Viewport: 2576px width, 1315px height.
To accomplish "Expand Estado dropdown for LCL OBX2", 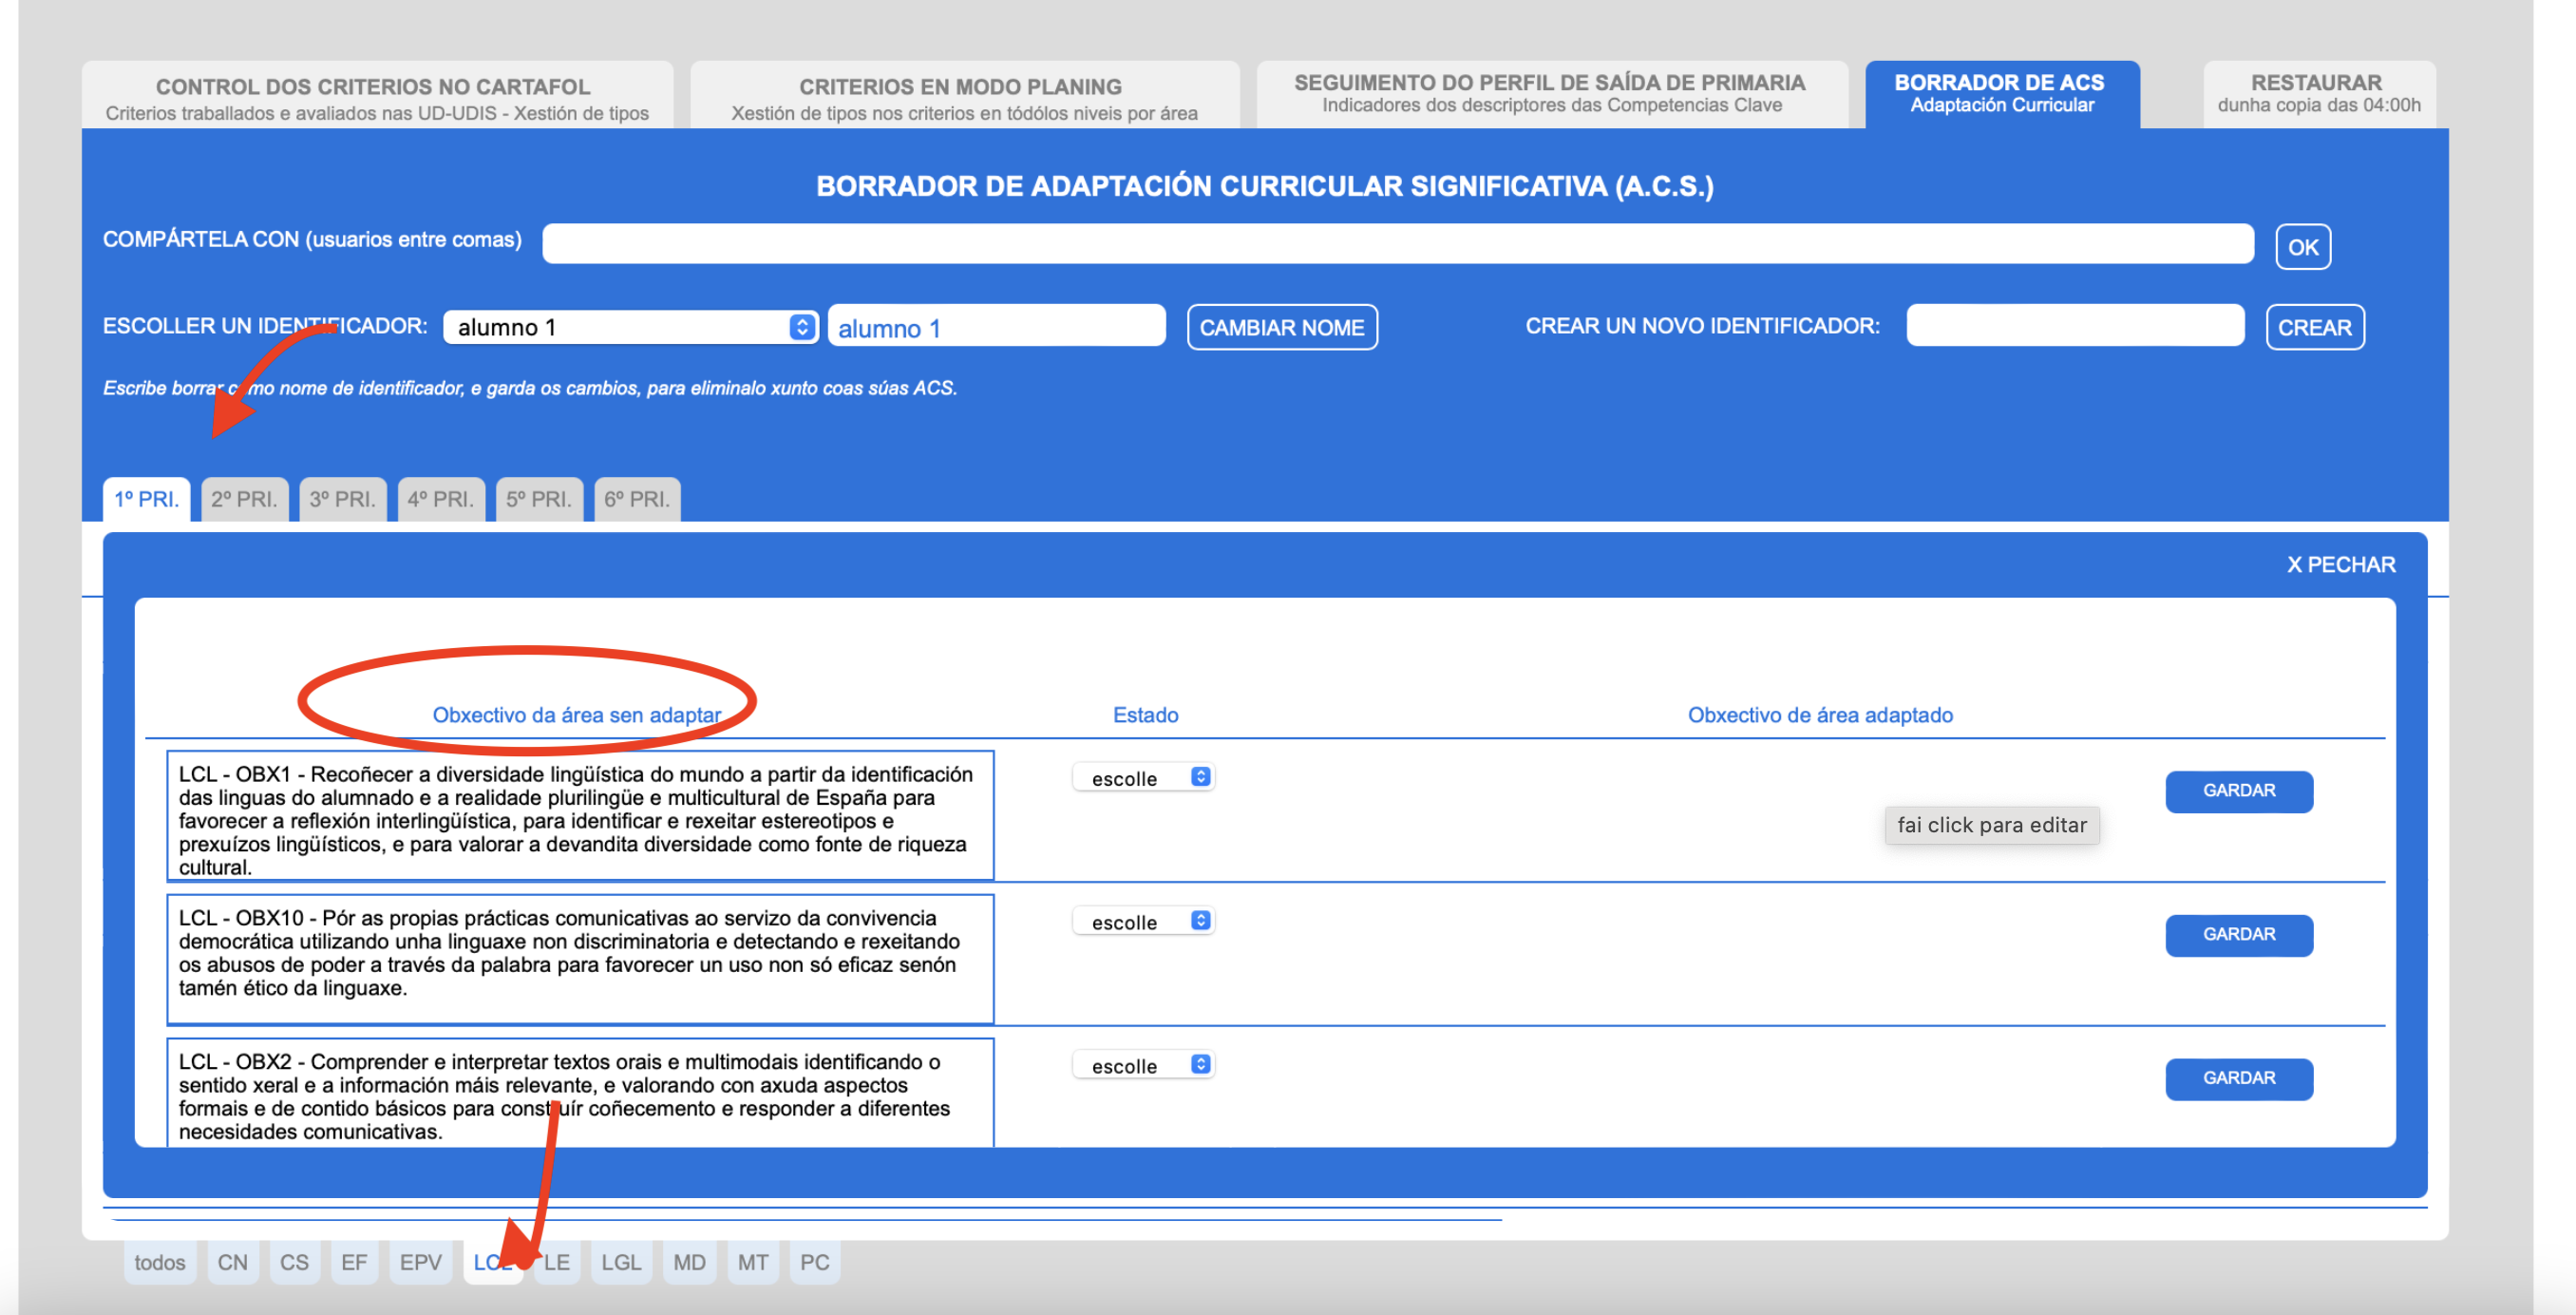I will (x=1143, y=1065).
